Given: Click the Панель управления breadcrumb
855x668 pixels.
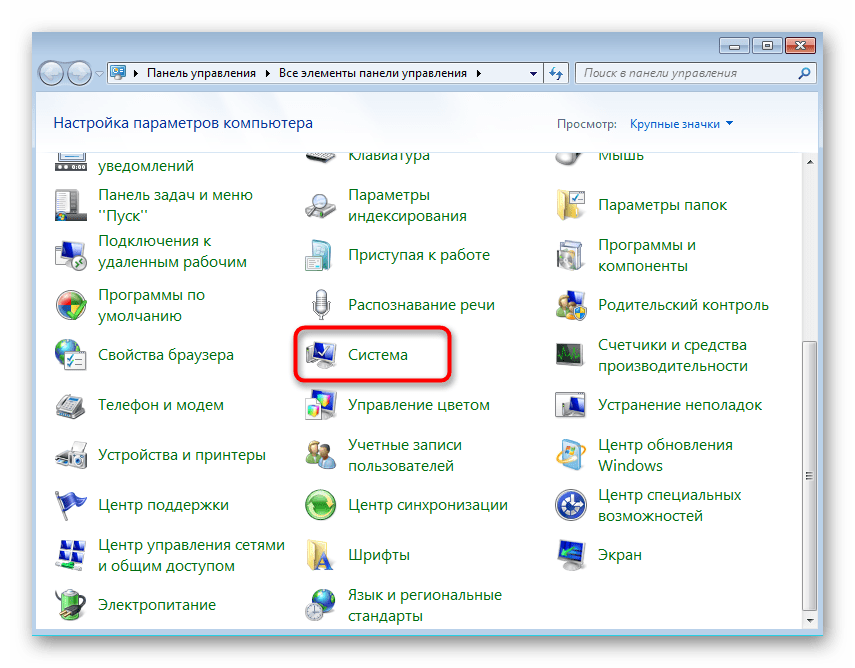Looking at the screenshot, I should click(201, 73).
